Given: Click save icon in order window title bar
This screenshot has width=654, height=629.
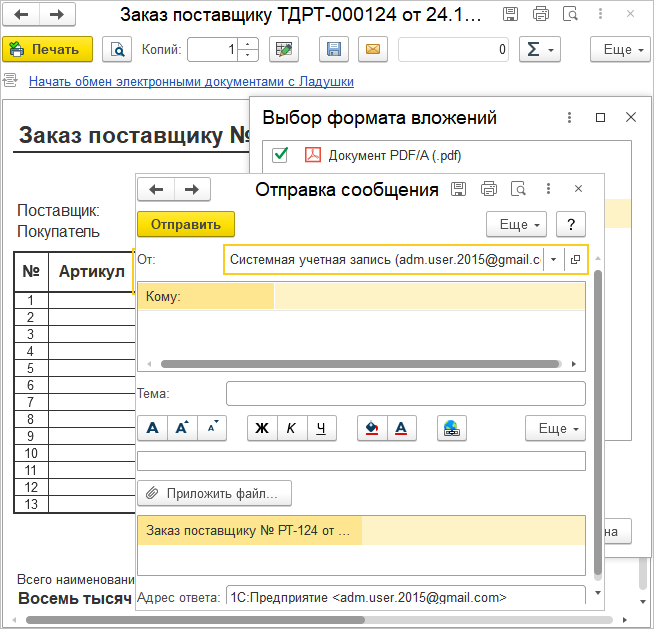Looking at the screenshot, I should (511, 14).
